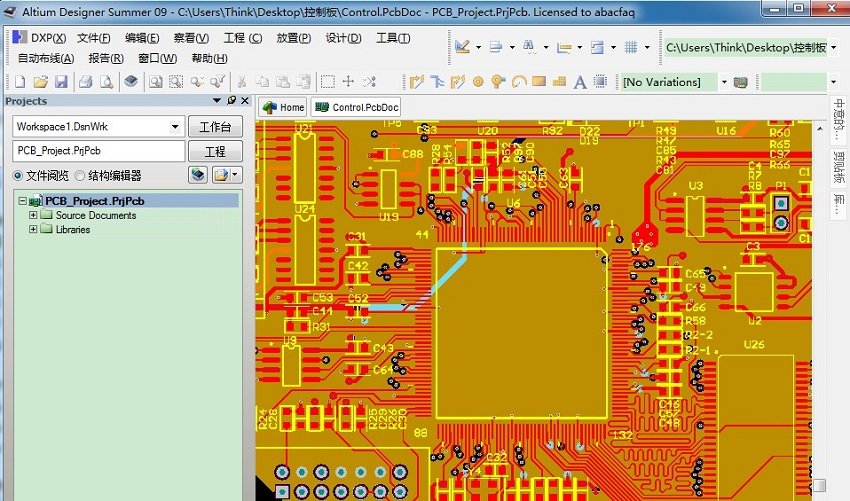850x501 pixels.
Task: Open the 设计(D) menu
Action: coord(343,38)
